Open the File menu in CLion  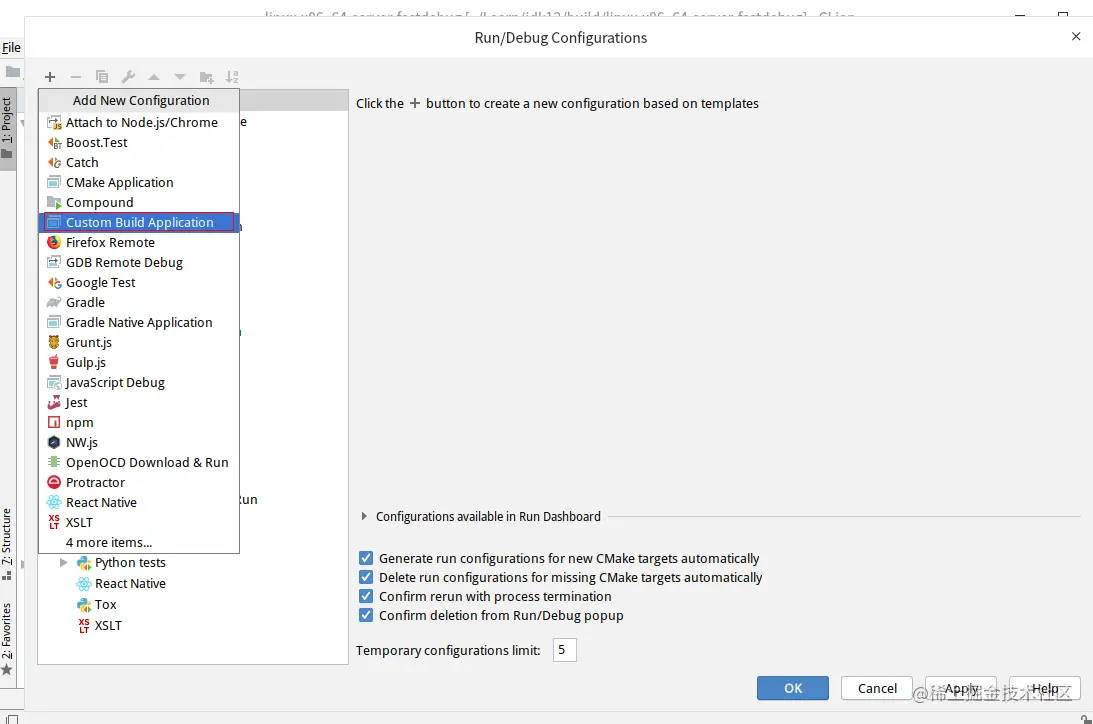11,47
